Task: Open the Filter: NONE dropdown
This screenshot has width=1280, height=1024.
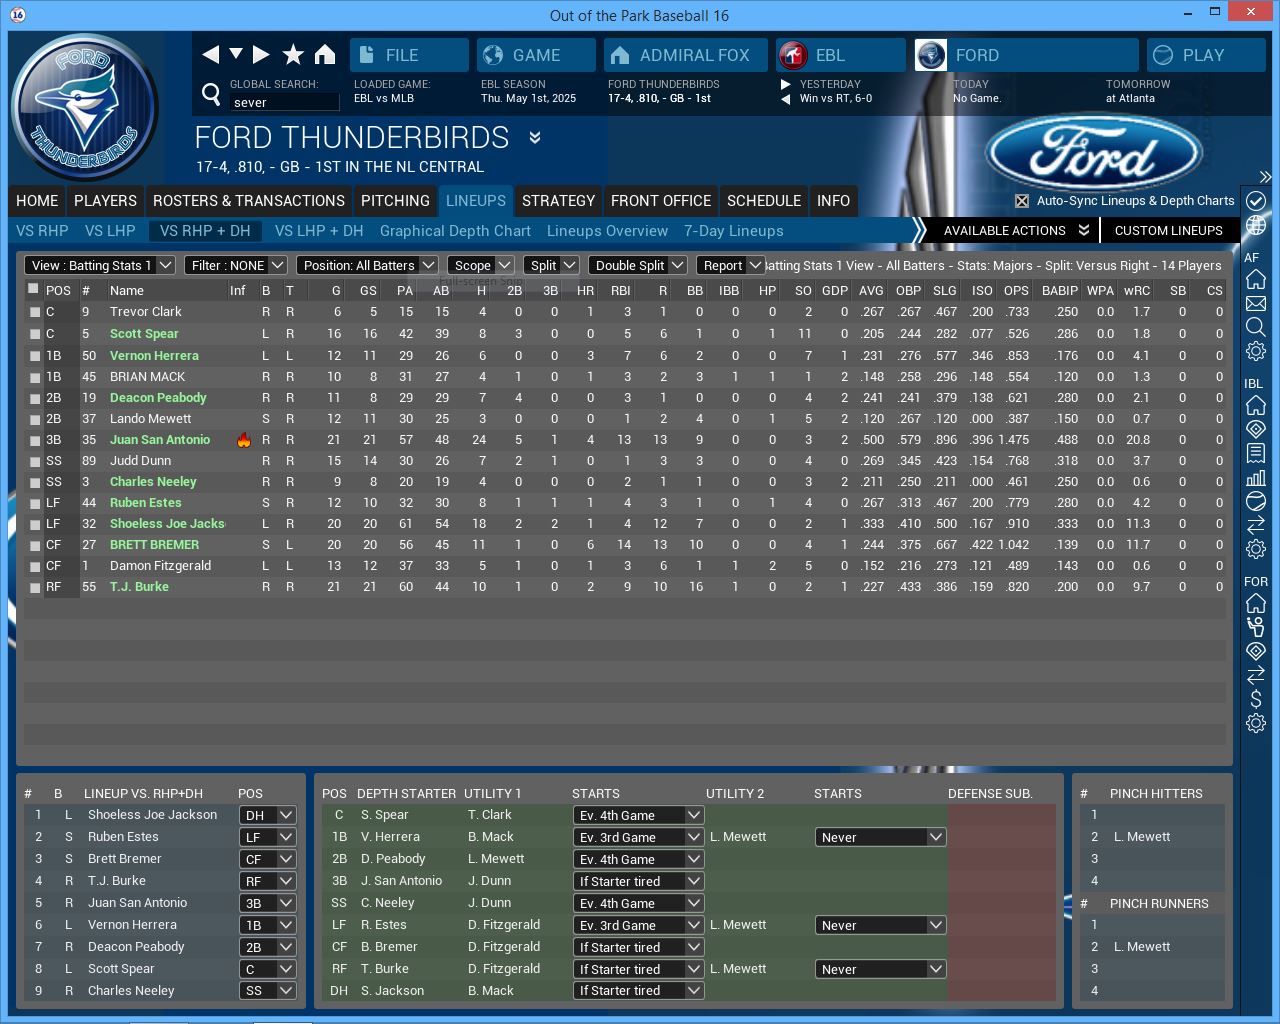Action: tap(236, 265)
